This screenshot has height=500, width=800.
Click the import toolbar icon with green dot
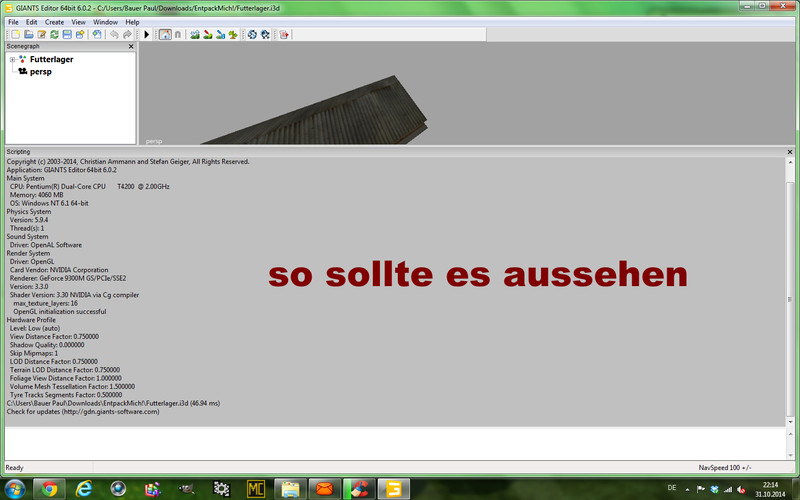tap(96, 34)
